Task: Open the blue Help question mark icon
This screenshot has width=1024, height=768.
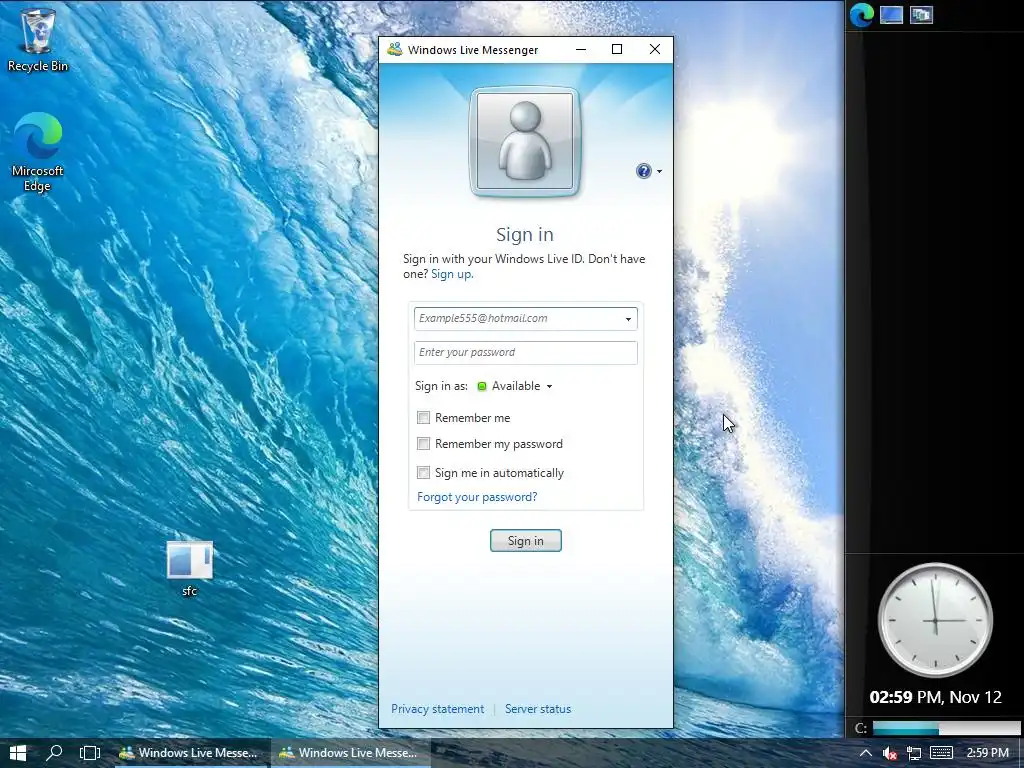Action: tap(643, 171)
